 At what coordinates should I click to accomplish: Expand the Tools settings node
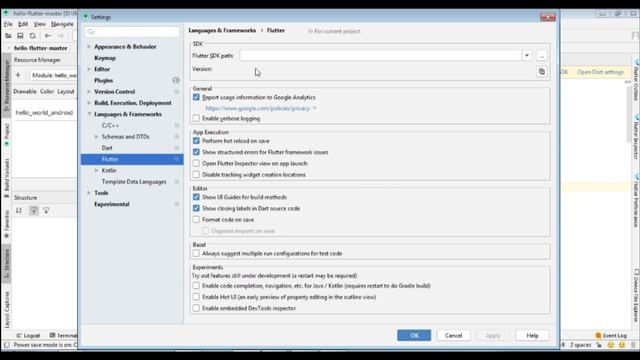tap(89, 193)
